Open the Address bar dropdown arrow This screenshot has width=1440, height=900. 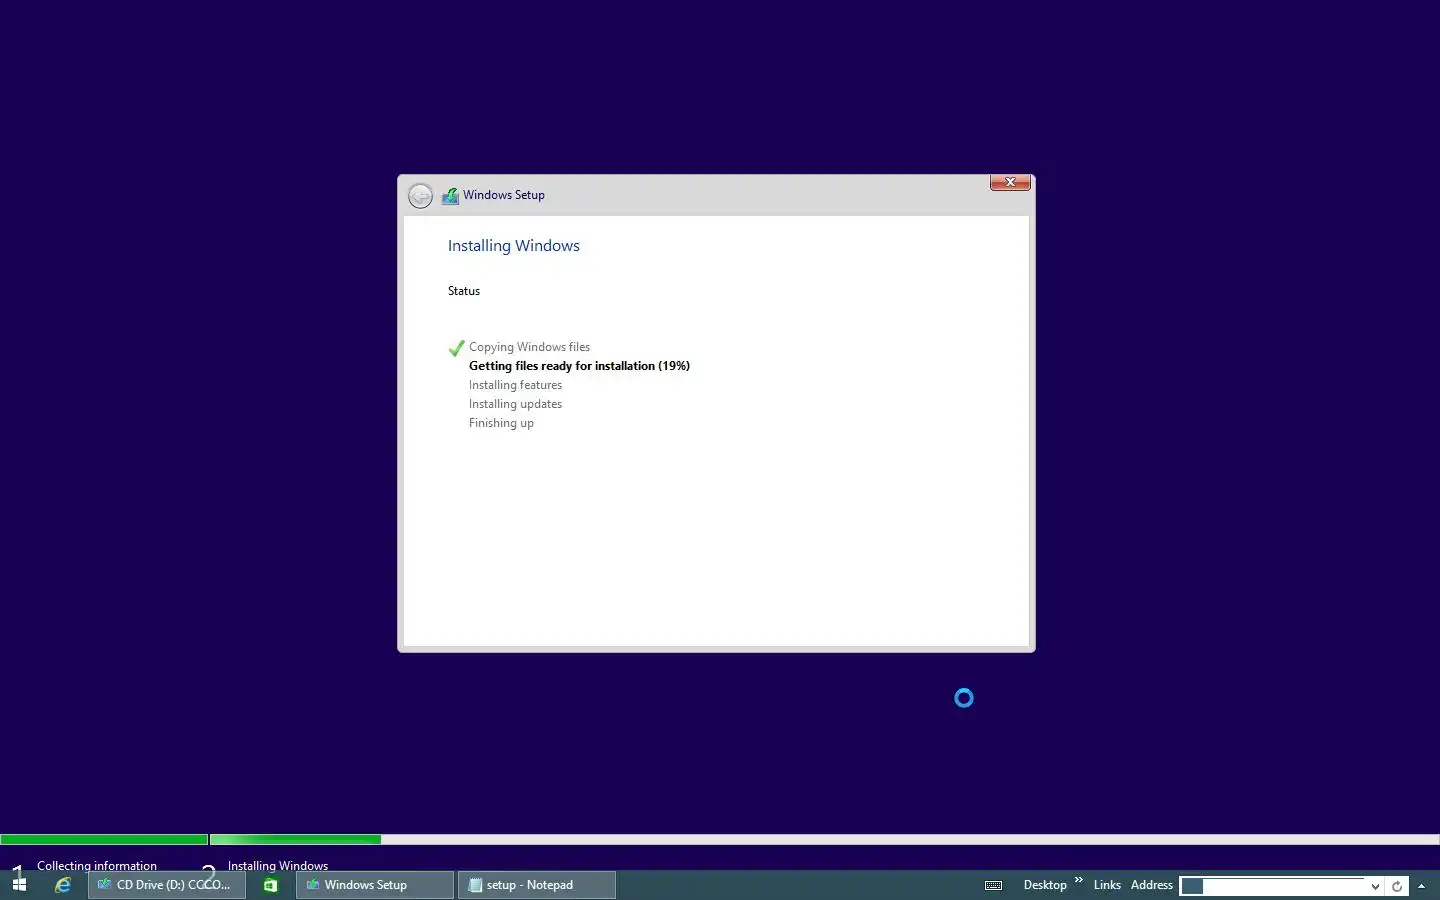tap(1375, 886)
